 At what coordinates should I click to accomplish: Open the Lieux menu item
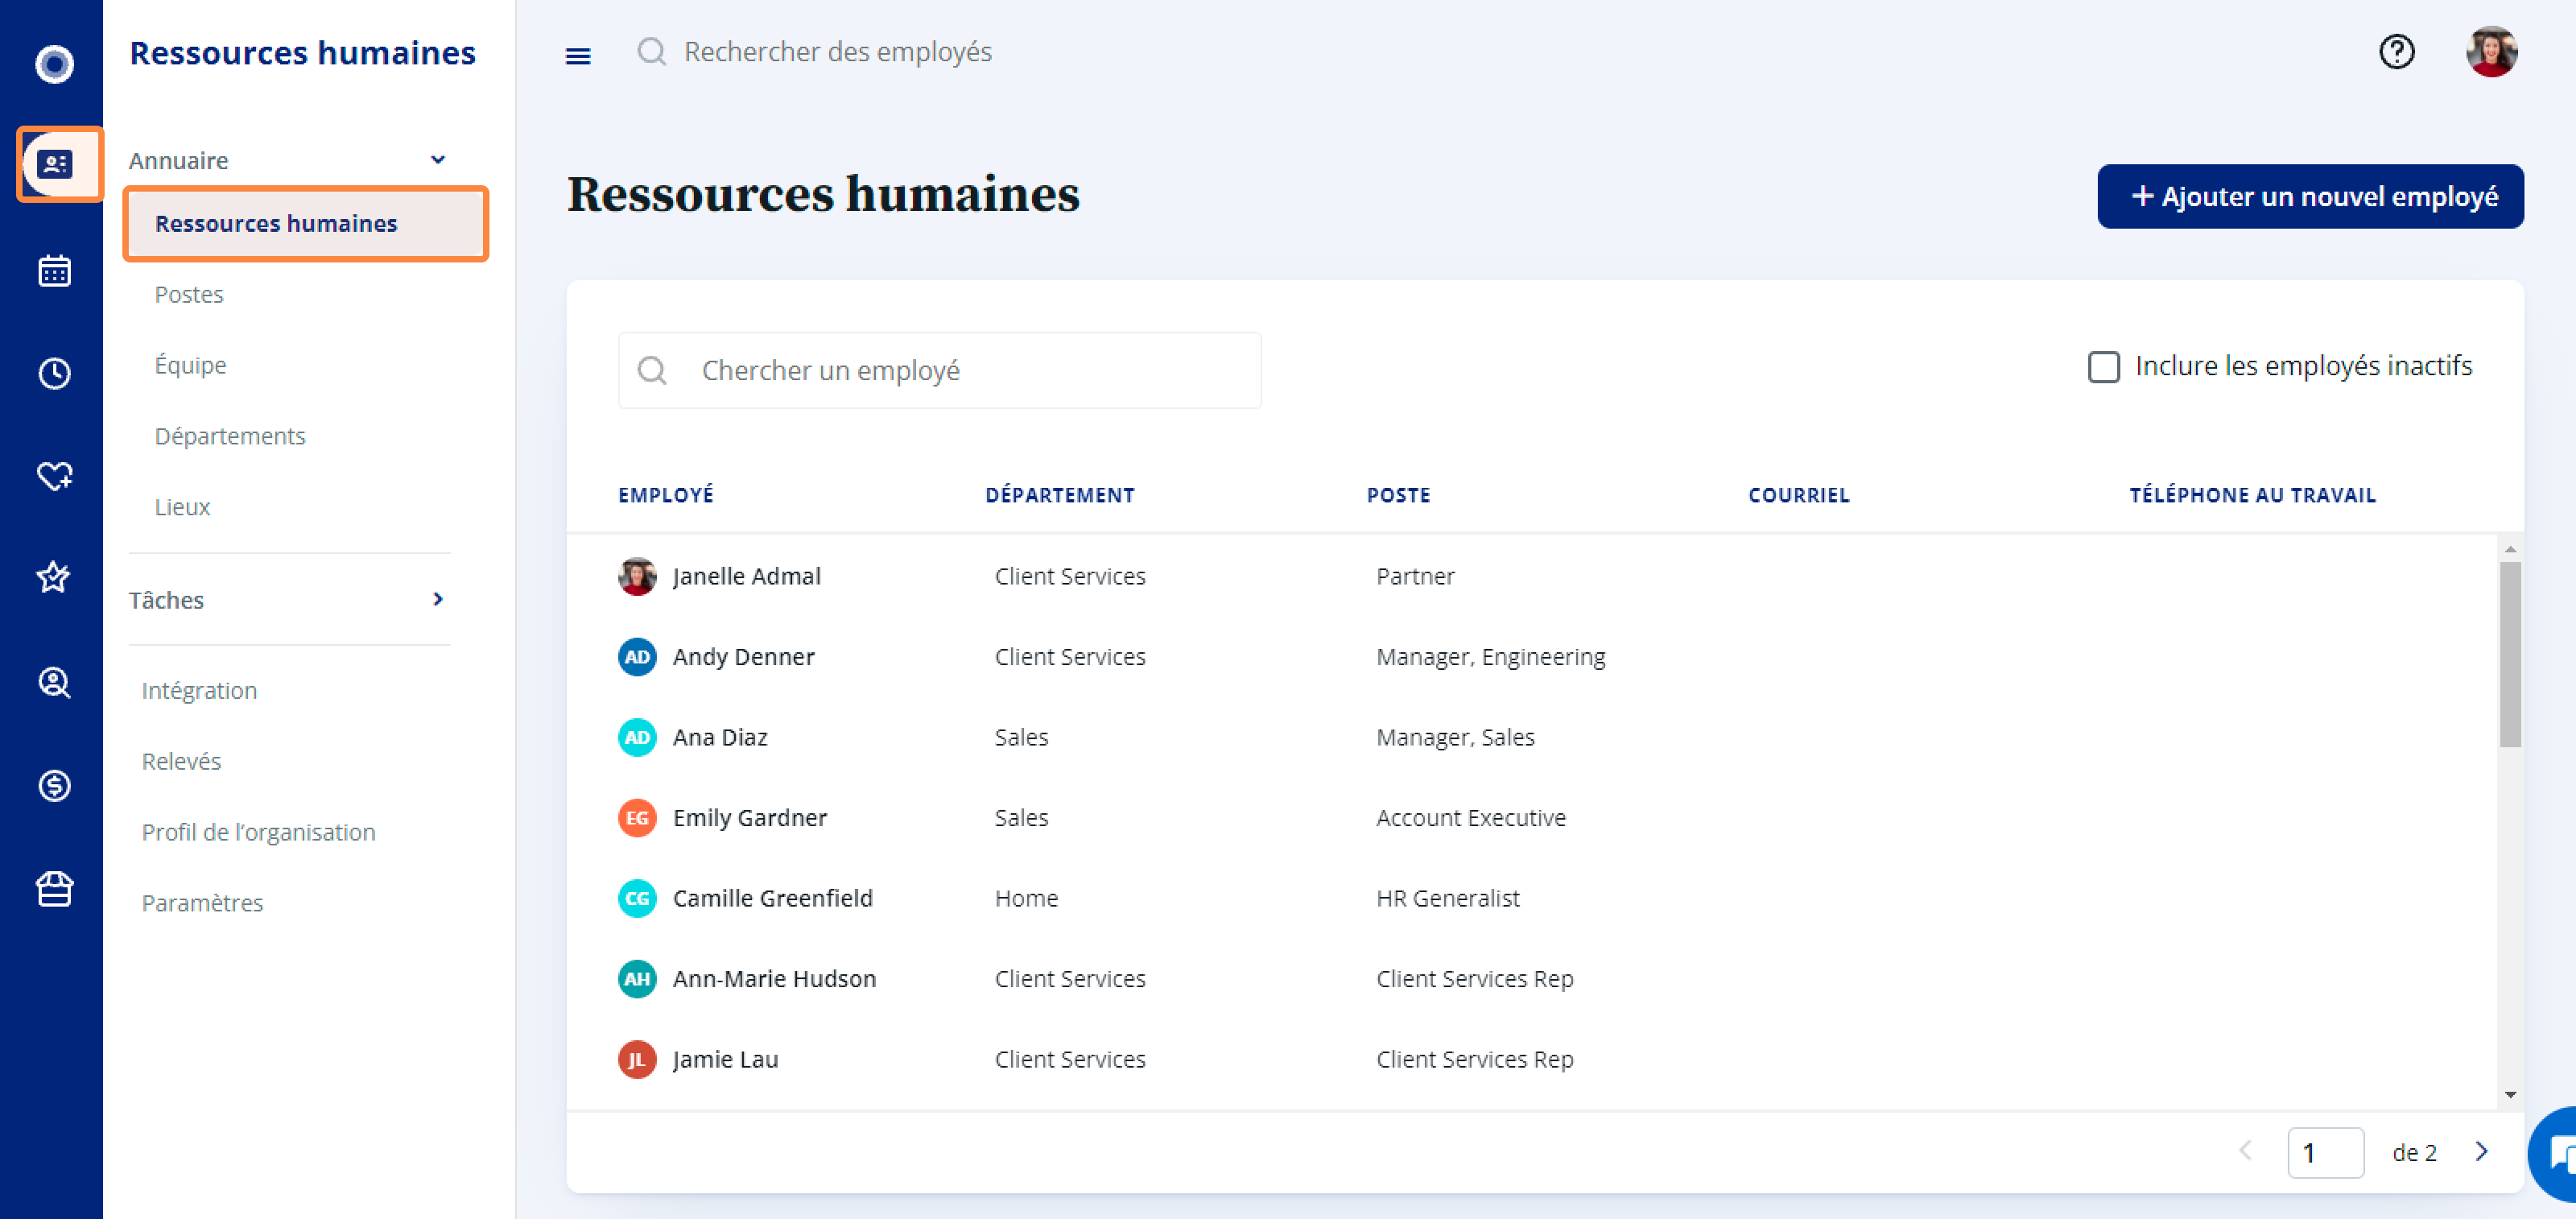click(182, 507)
